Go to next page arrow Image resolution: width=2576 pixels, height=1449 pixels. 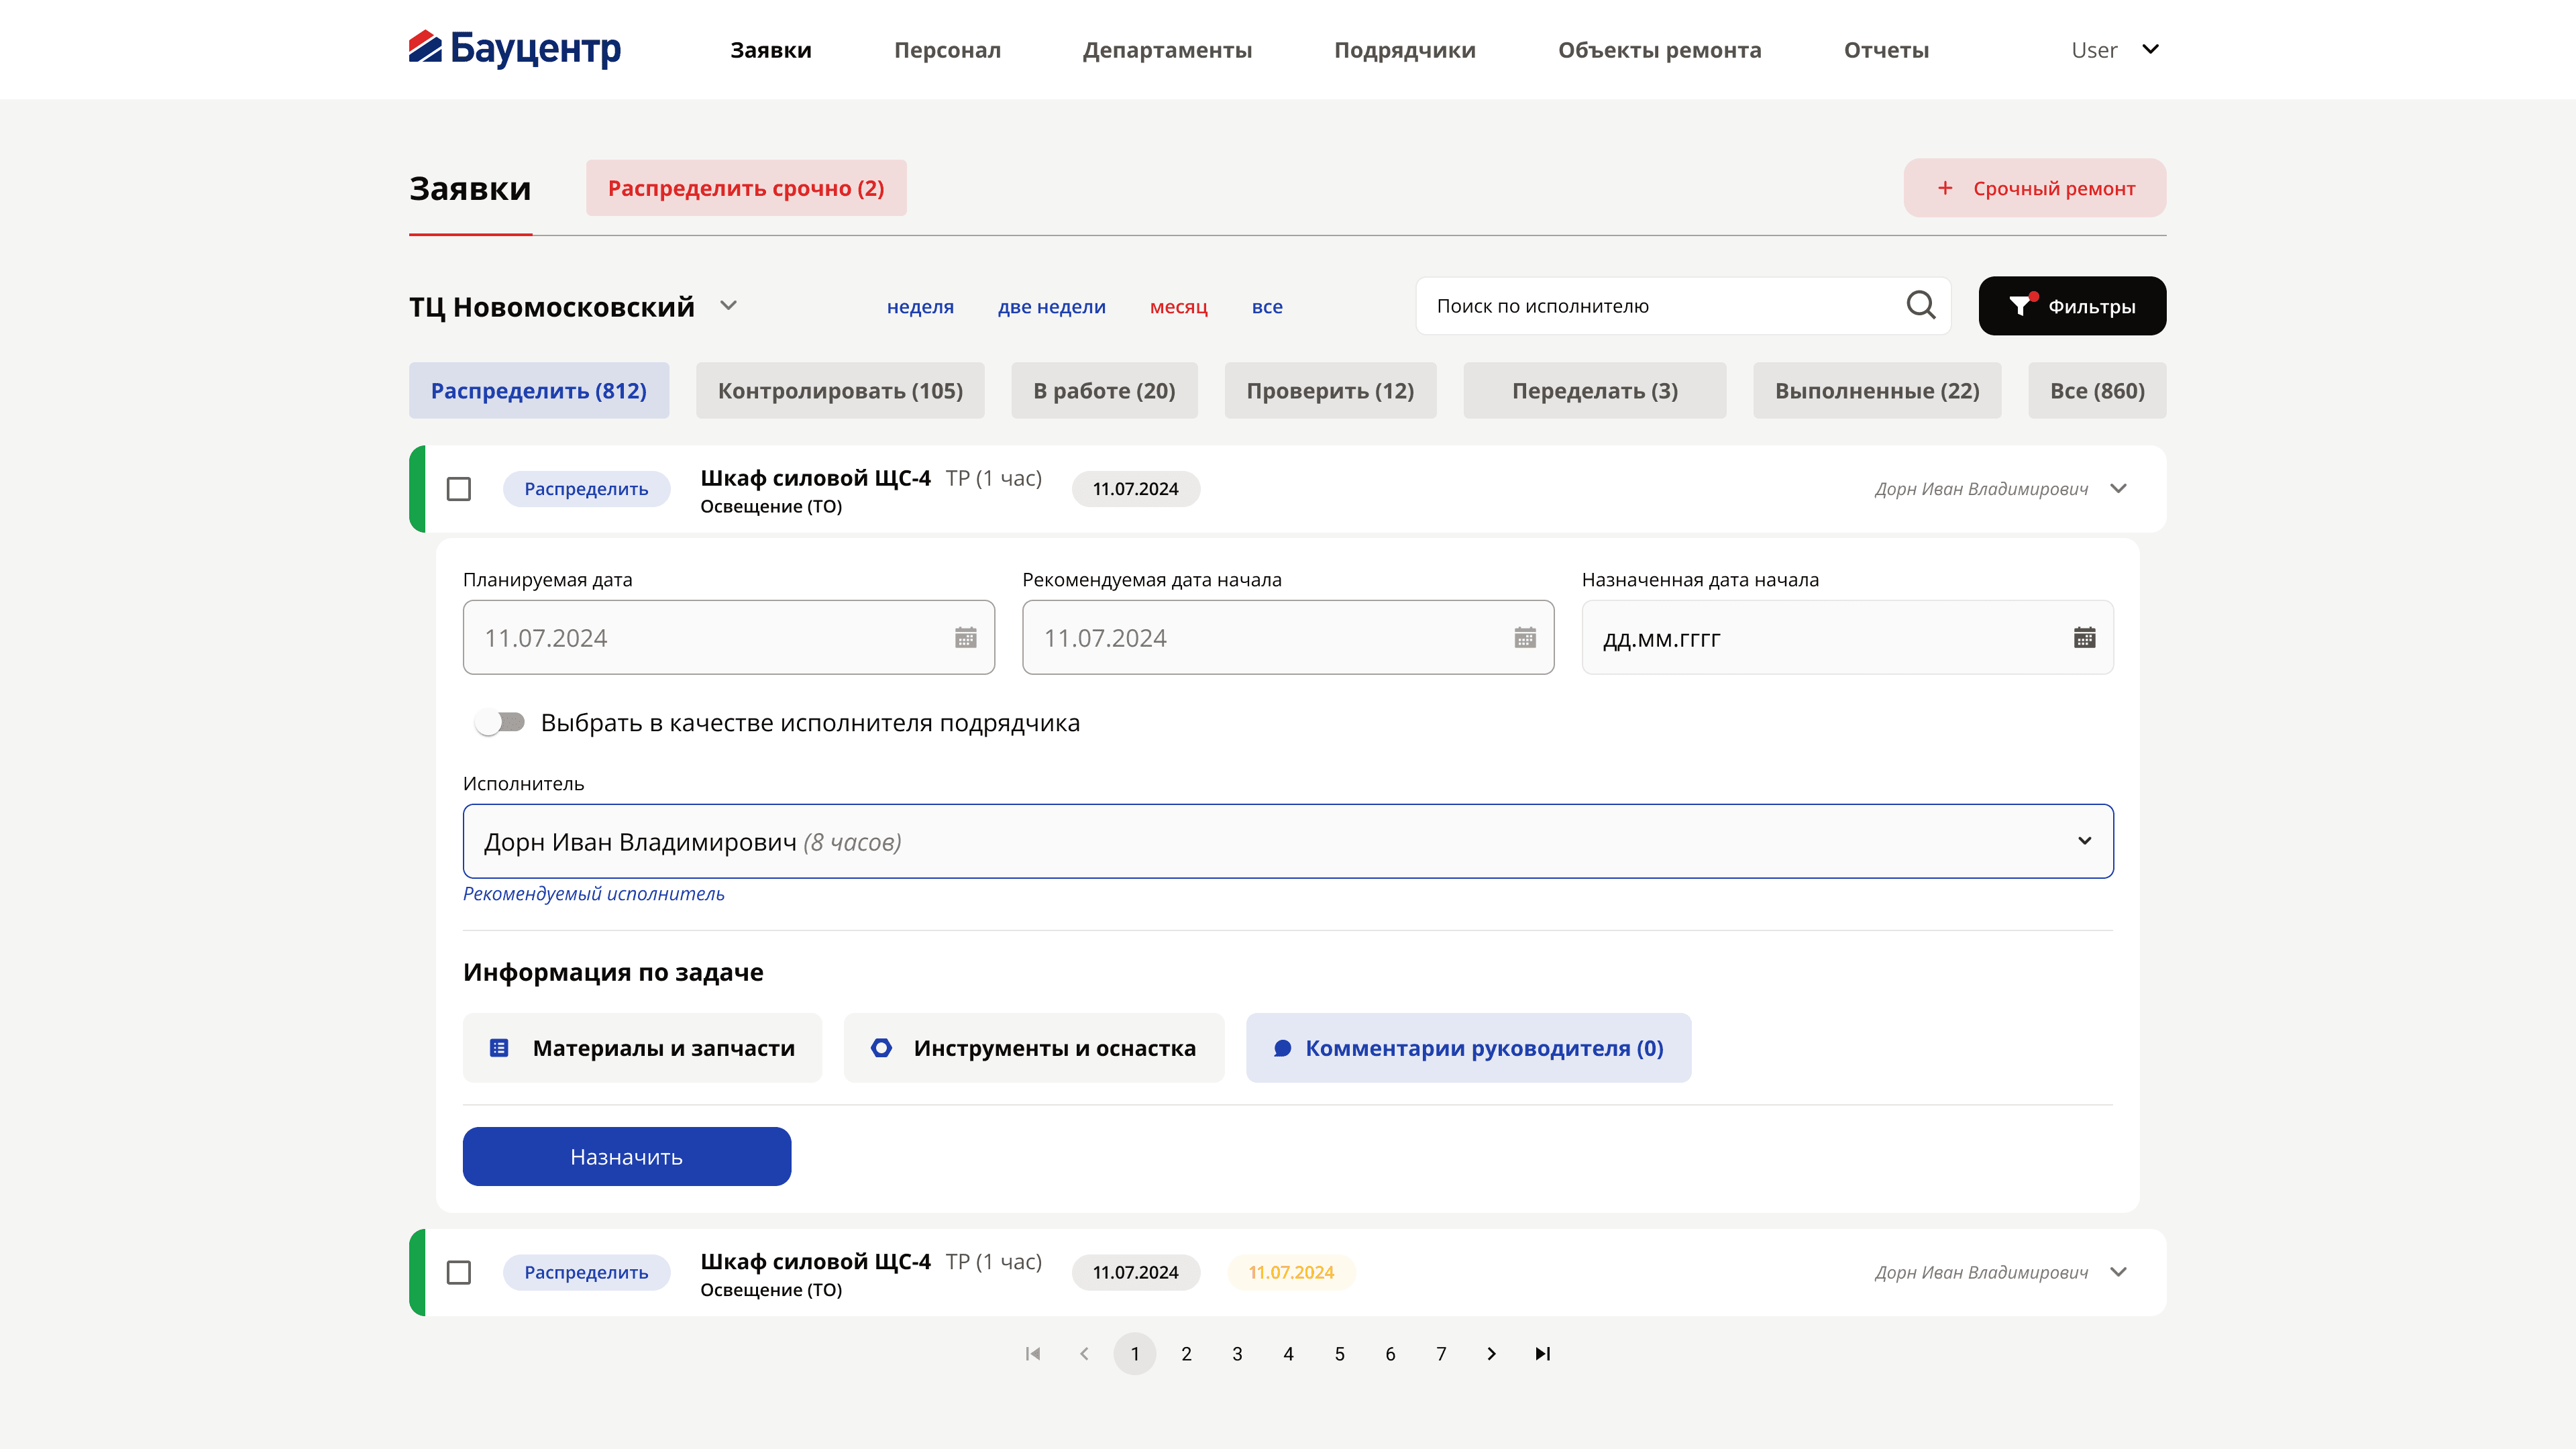tap(1492, 1354)
